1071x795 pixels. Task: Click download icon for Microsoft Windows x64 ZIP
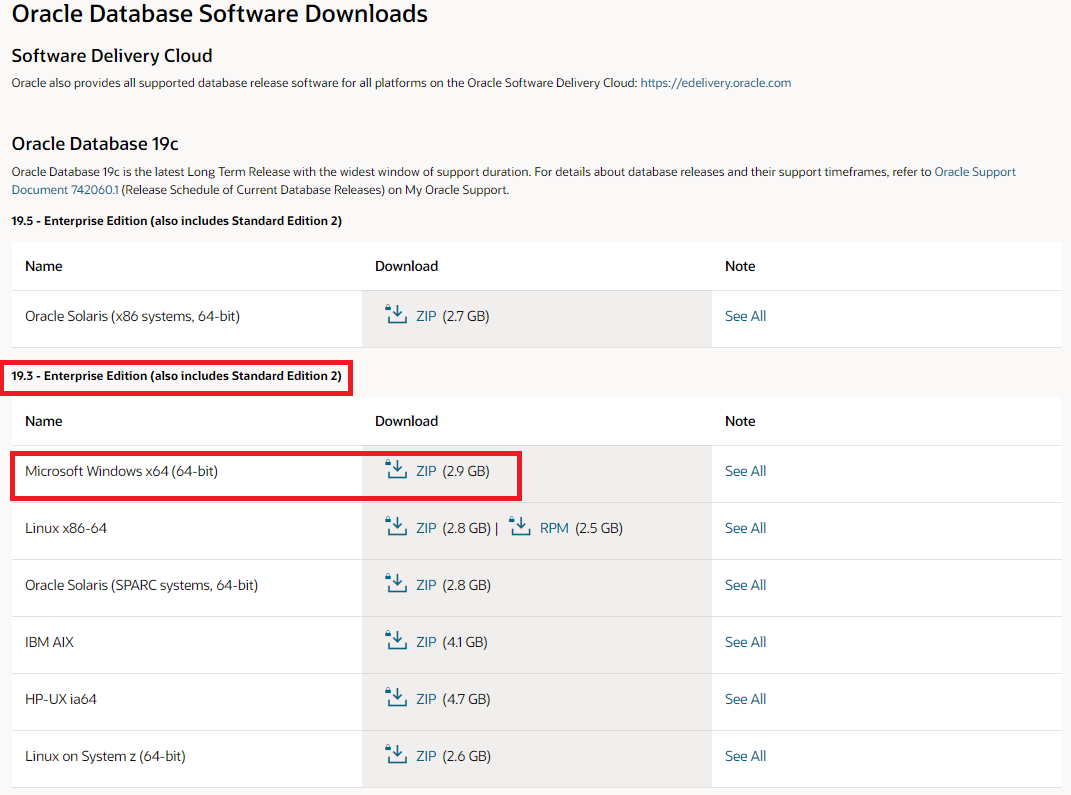point(396,469)
